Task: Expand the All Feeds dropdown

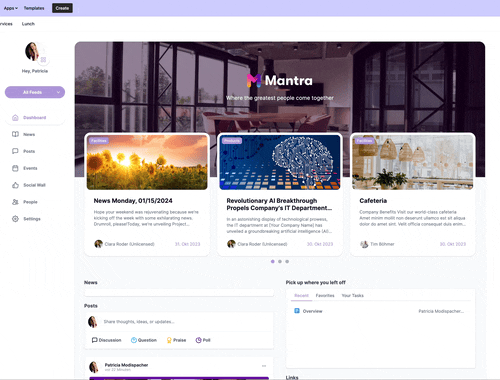Action: [x=35, y=92]
